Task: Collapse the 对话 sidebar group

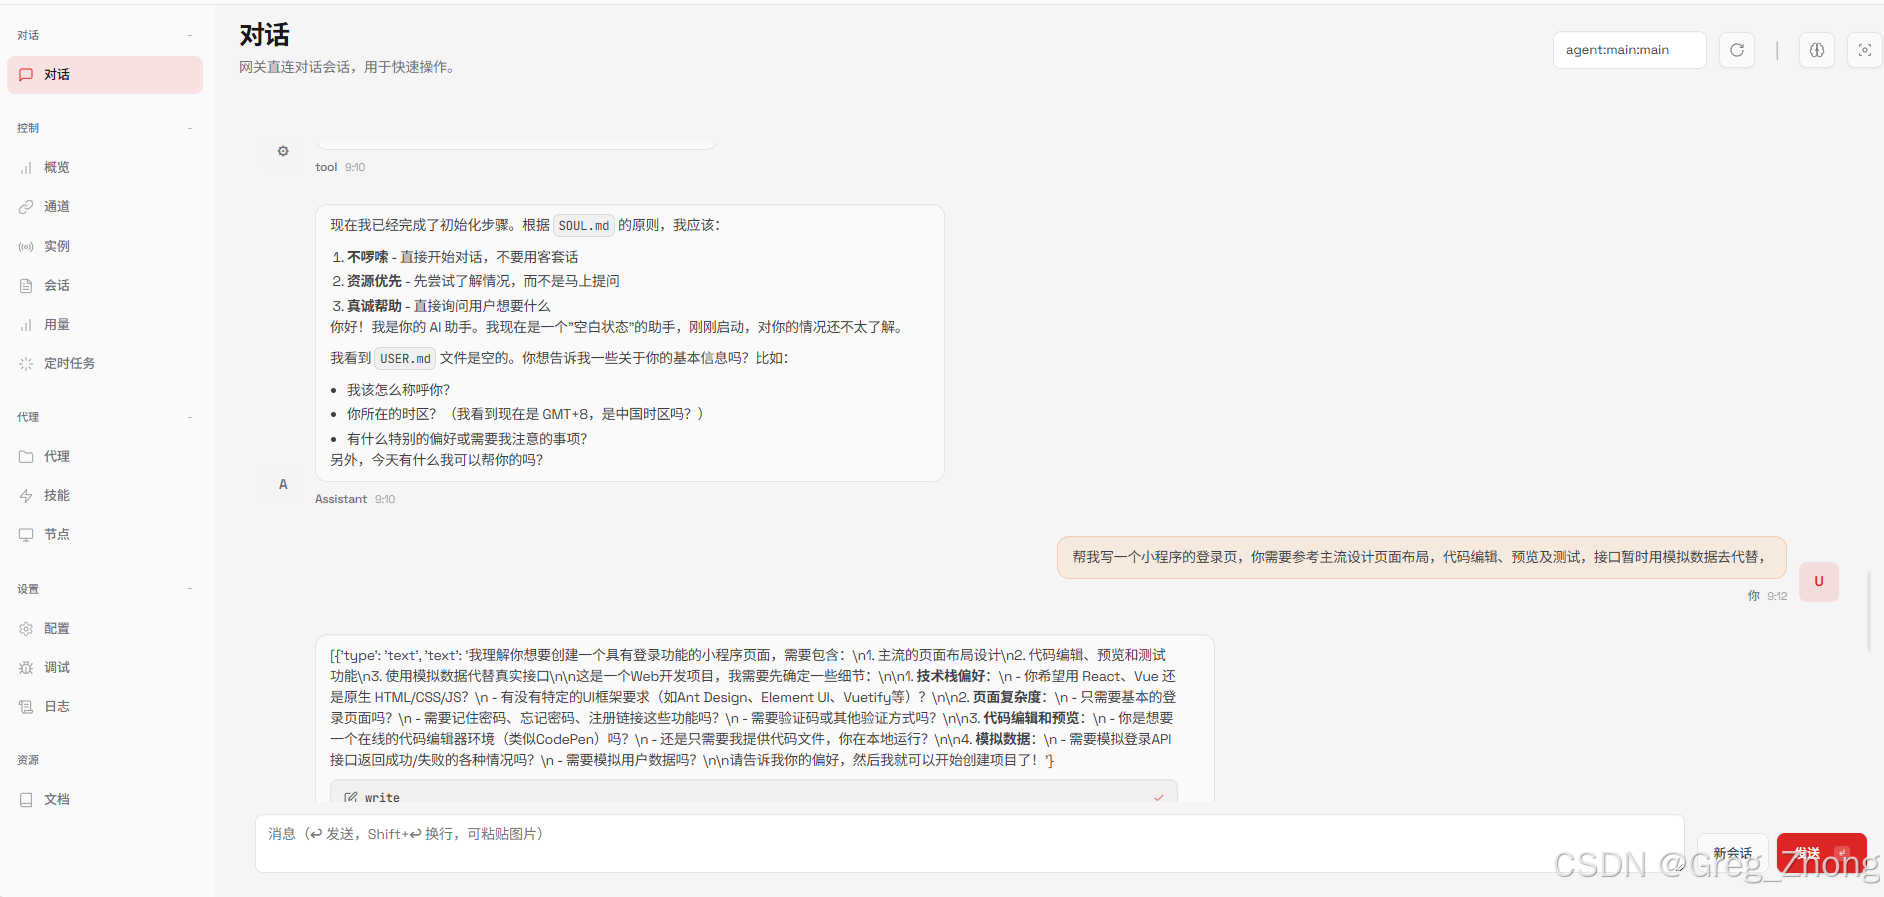Action: [x=104, y=36]
